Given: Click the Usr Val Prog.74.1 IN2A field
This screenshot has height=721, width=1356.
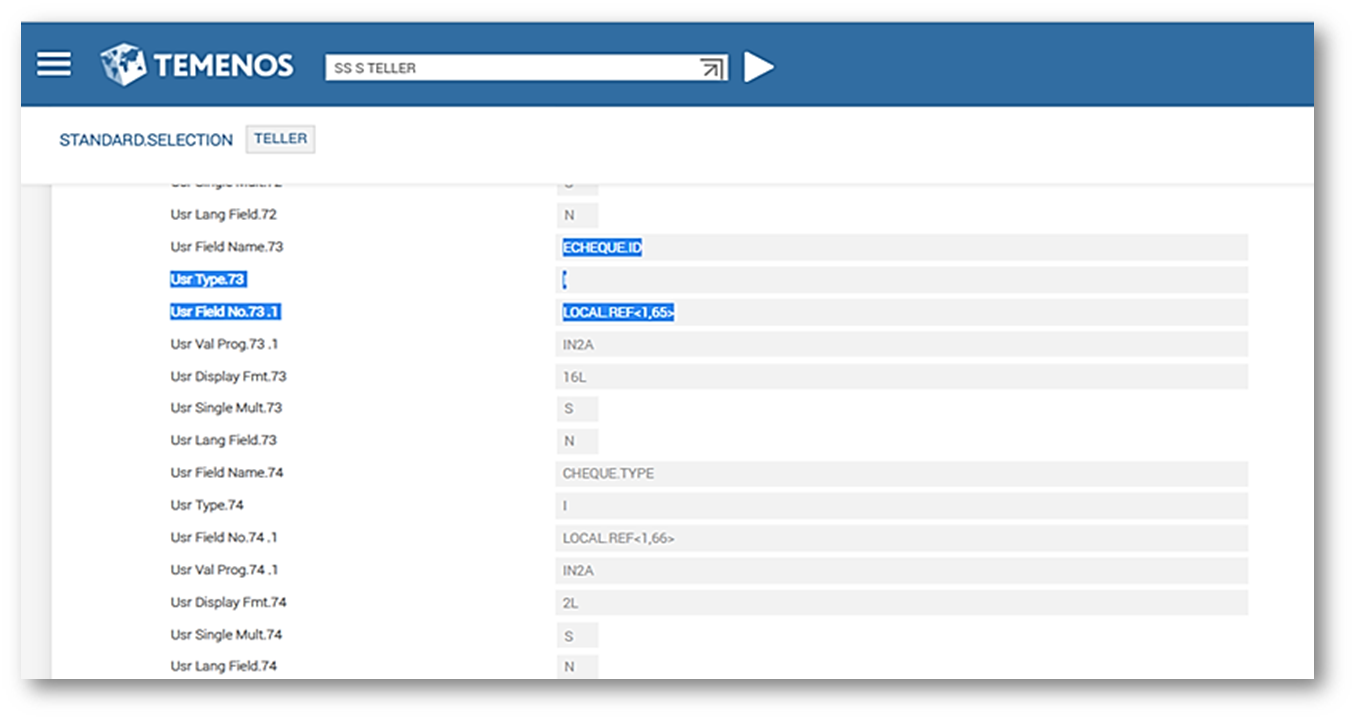Looking at the screenshot, I should point(900,570).
